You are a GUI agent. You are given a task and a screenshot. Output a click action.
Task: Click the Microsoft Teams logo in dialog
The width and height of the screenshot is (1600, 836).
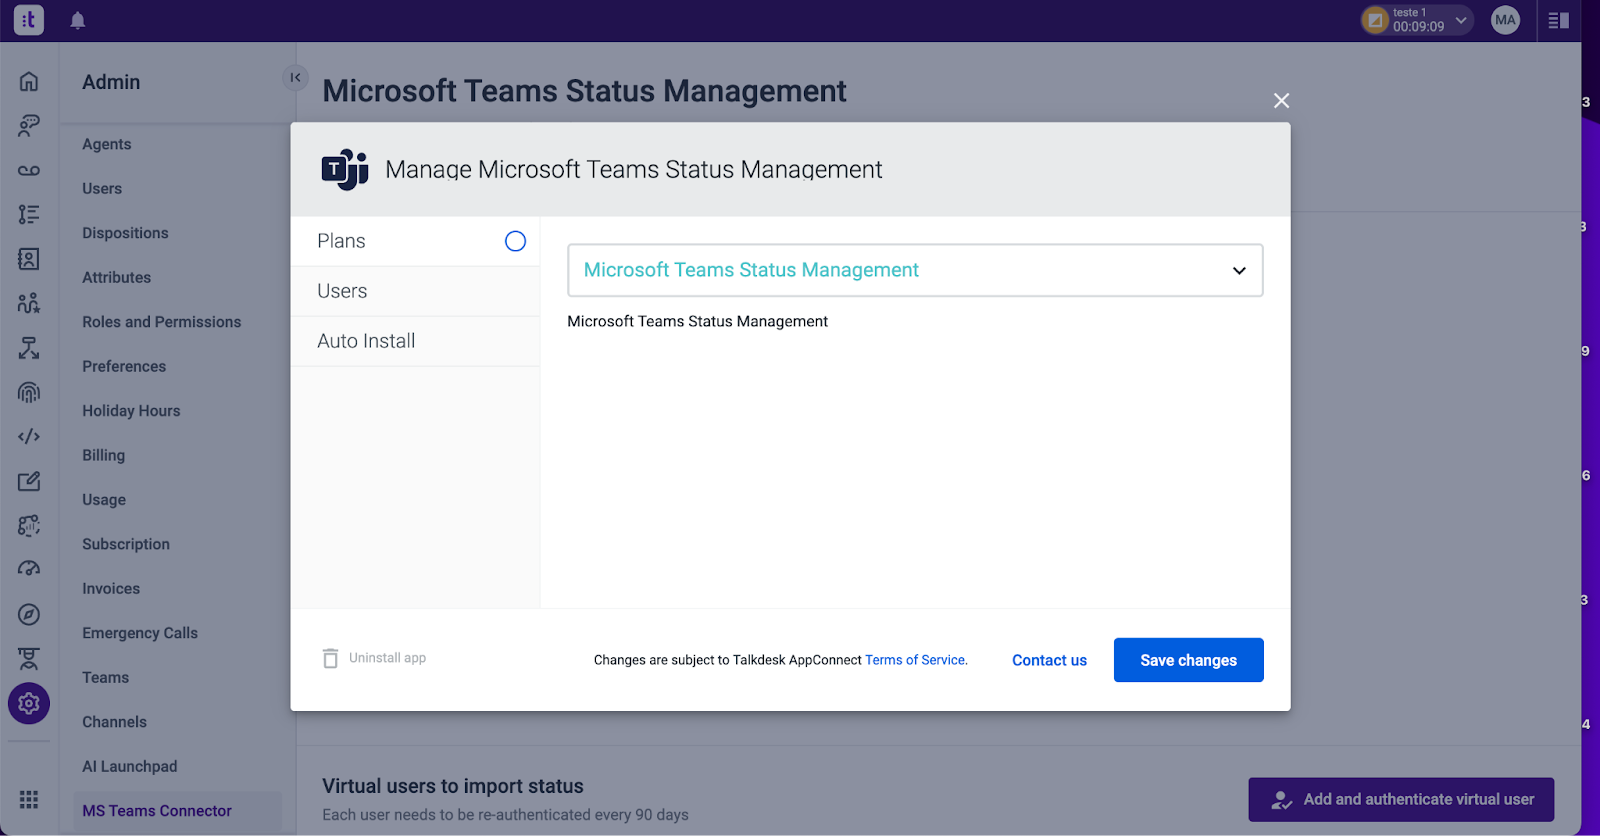[345, 169]
